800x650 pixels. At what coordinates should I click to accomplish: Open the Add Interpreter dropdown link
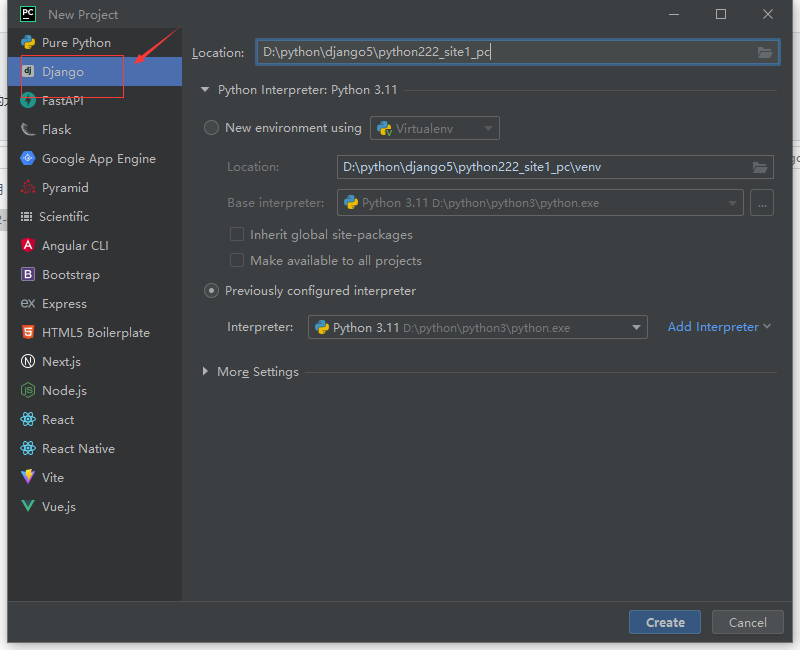pyautogui.click(x=719, y=327)
